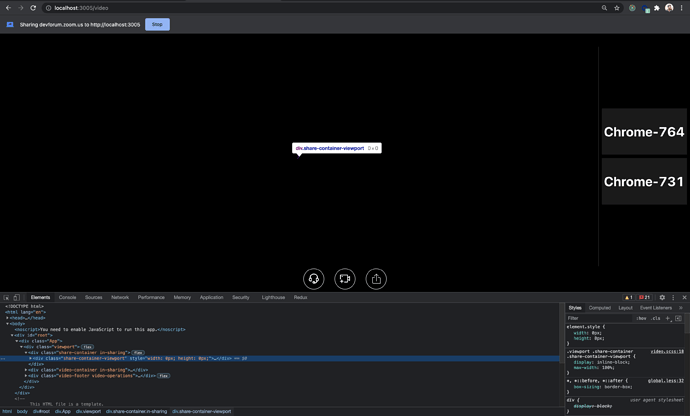This screenshot has width=690, height=416.
Task: Bookmark this page with the star icon
Action: 617,8
